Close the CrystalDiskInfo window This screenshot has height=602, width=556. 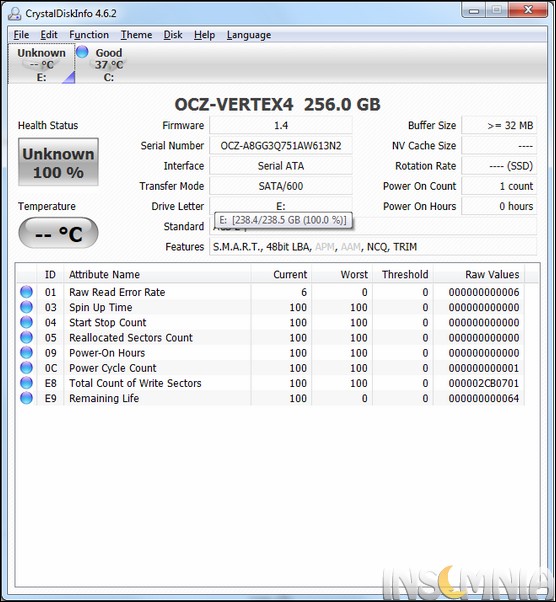click(x=528, y=10)
